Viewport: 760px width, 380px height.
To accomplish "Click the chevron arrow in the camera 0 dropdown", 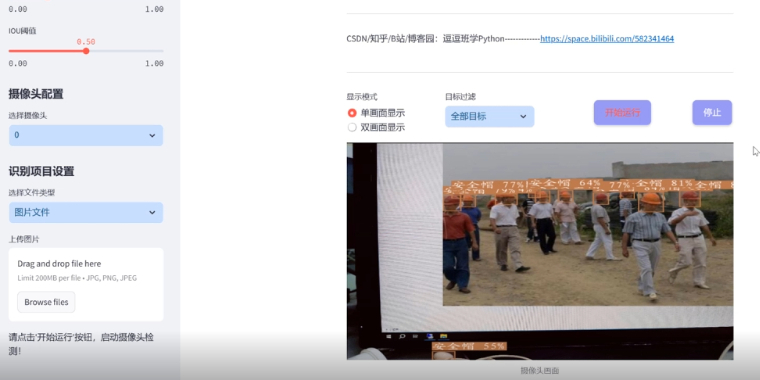I will pos(152,135).
